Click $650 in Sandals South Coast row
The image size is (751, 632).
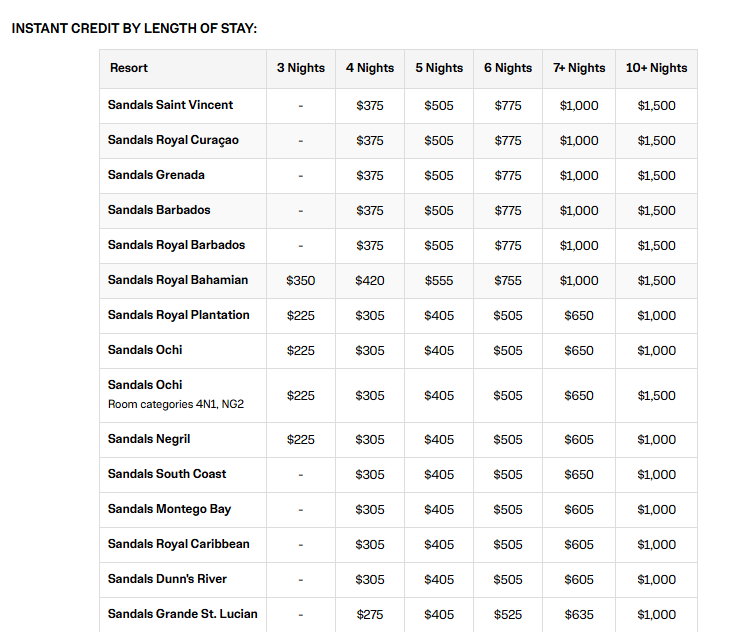click(579, 475)
